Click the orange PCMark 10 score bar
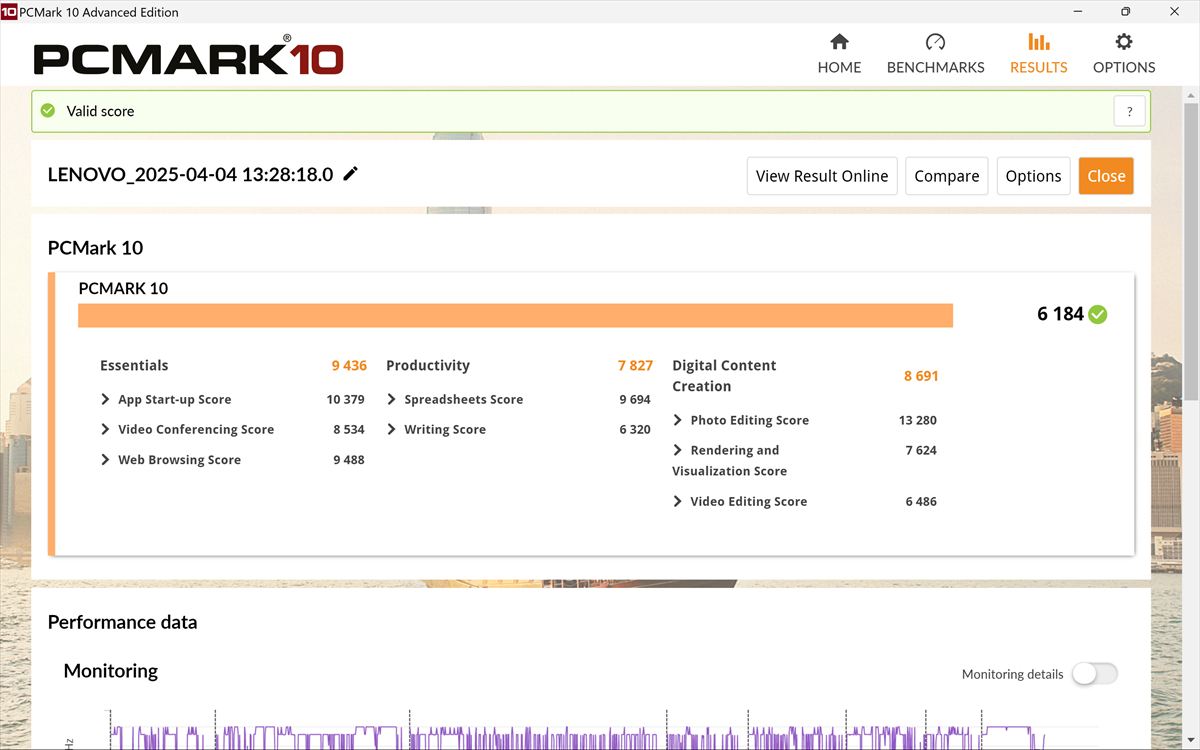The width and height of the screenshot is (1200, 750). (515, 315)
